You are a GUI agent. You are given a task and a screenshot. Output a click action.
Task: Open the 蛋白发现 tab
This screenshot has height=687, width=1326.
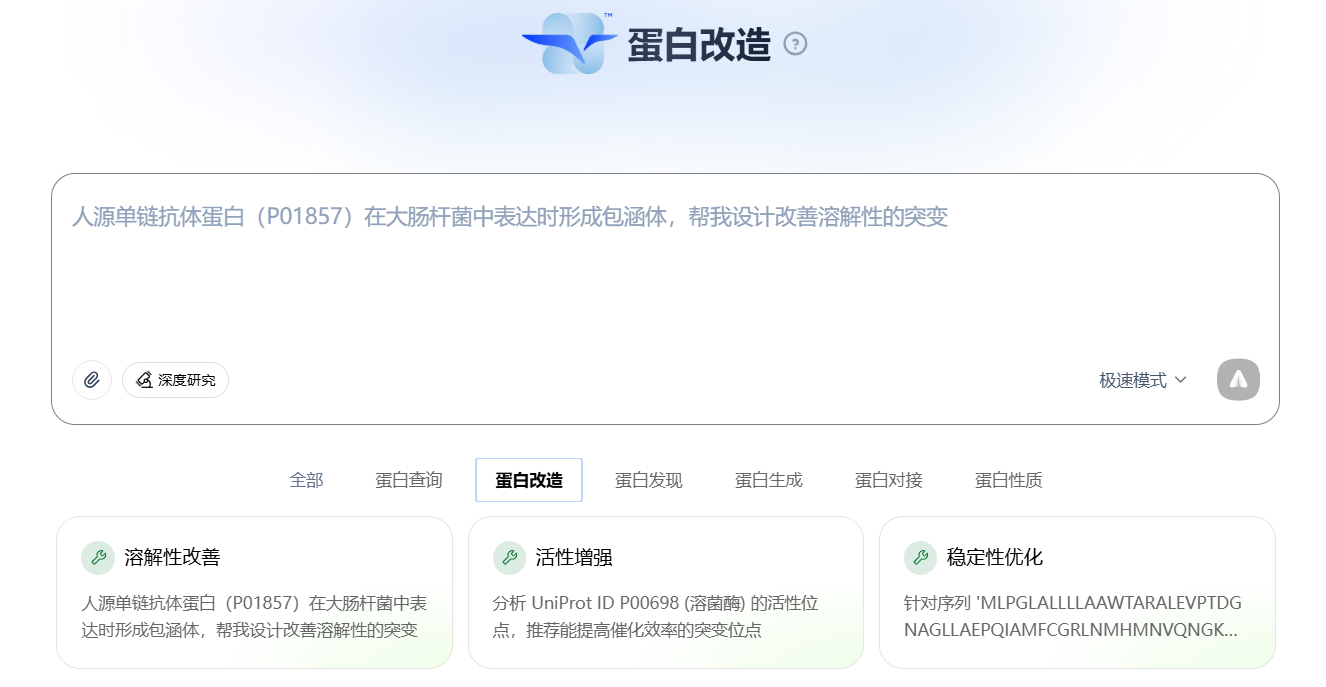pos(649,480)
